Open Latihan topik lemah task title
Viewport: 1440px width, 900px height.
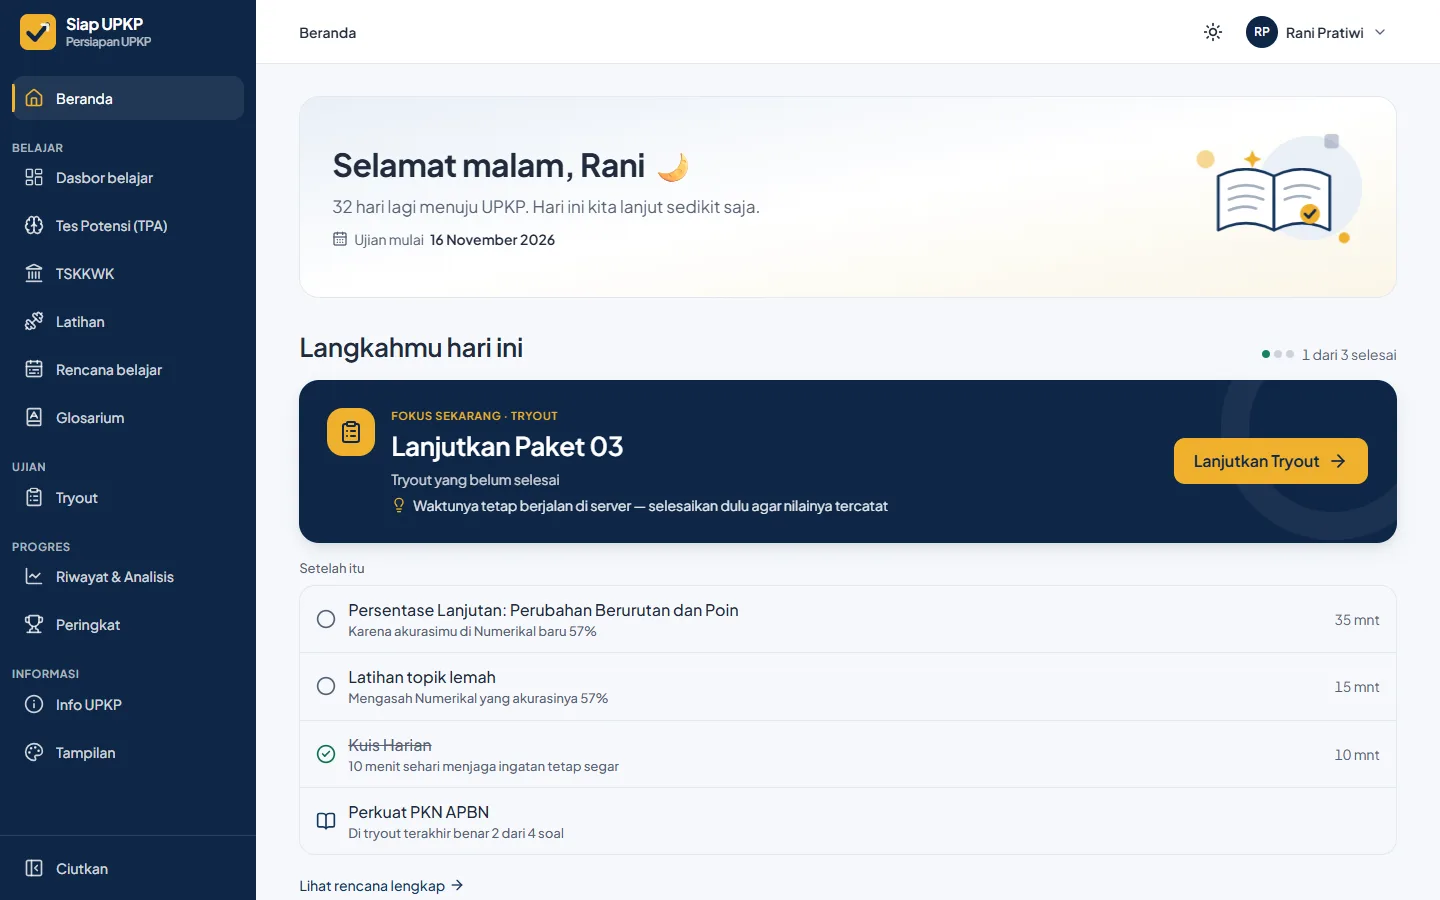(422, 677)
